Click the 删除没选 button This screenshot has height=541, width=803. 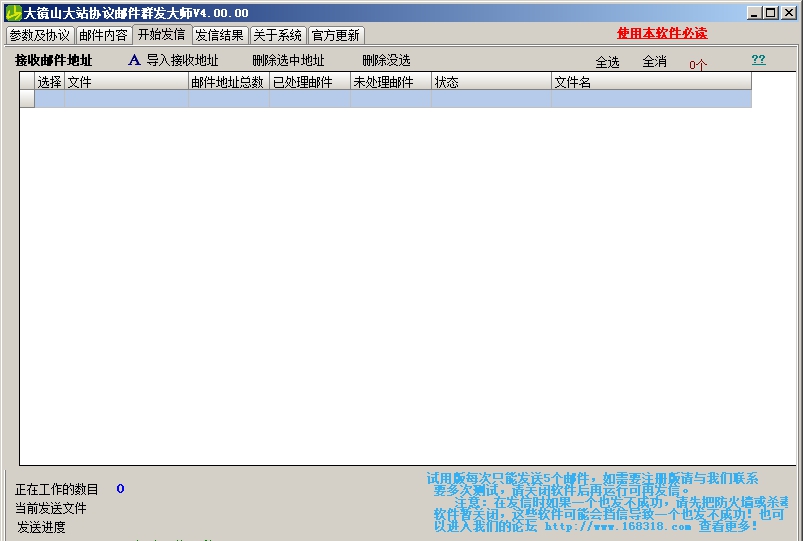point(386,61)
